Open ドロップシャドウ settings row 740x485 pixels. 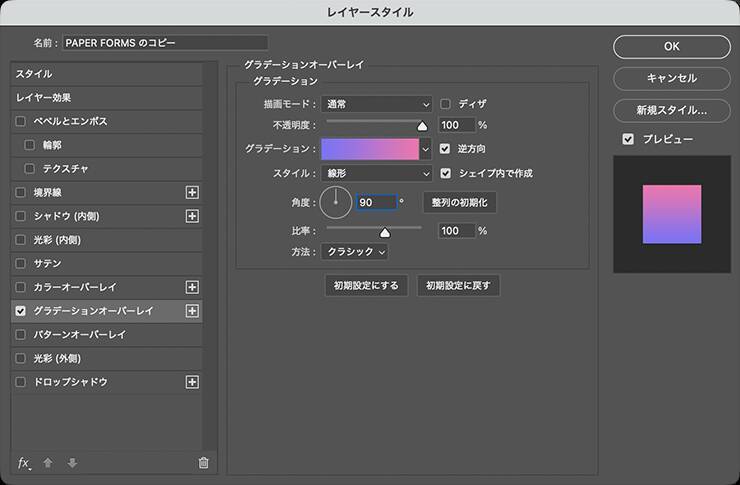click(x=107, y=382)
